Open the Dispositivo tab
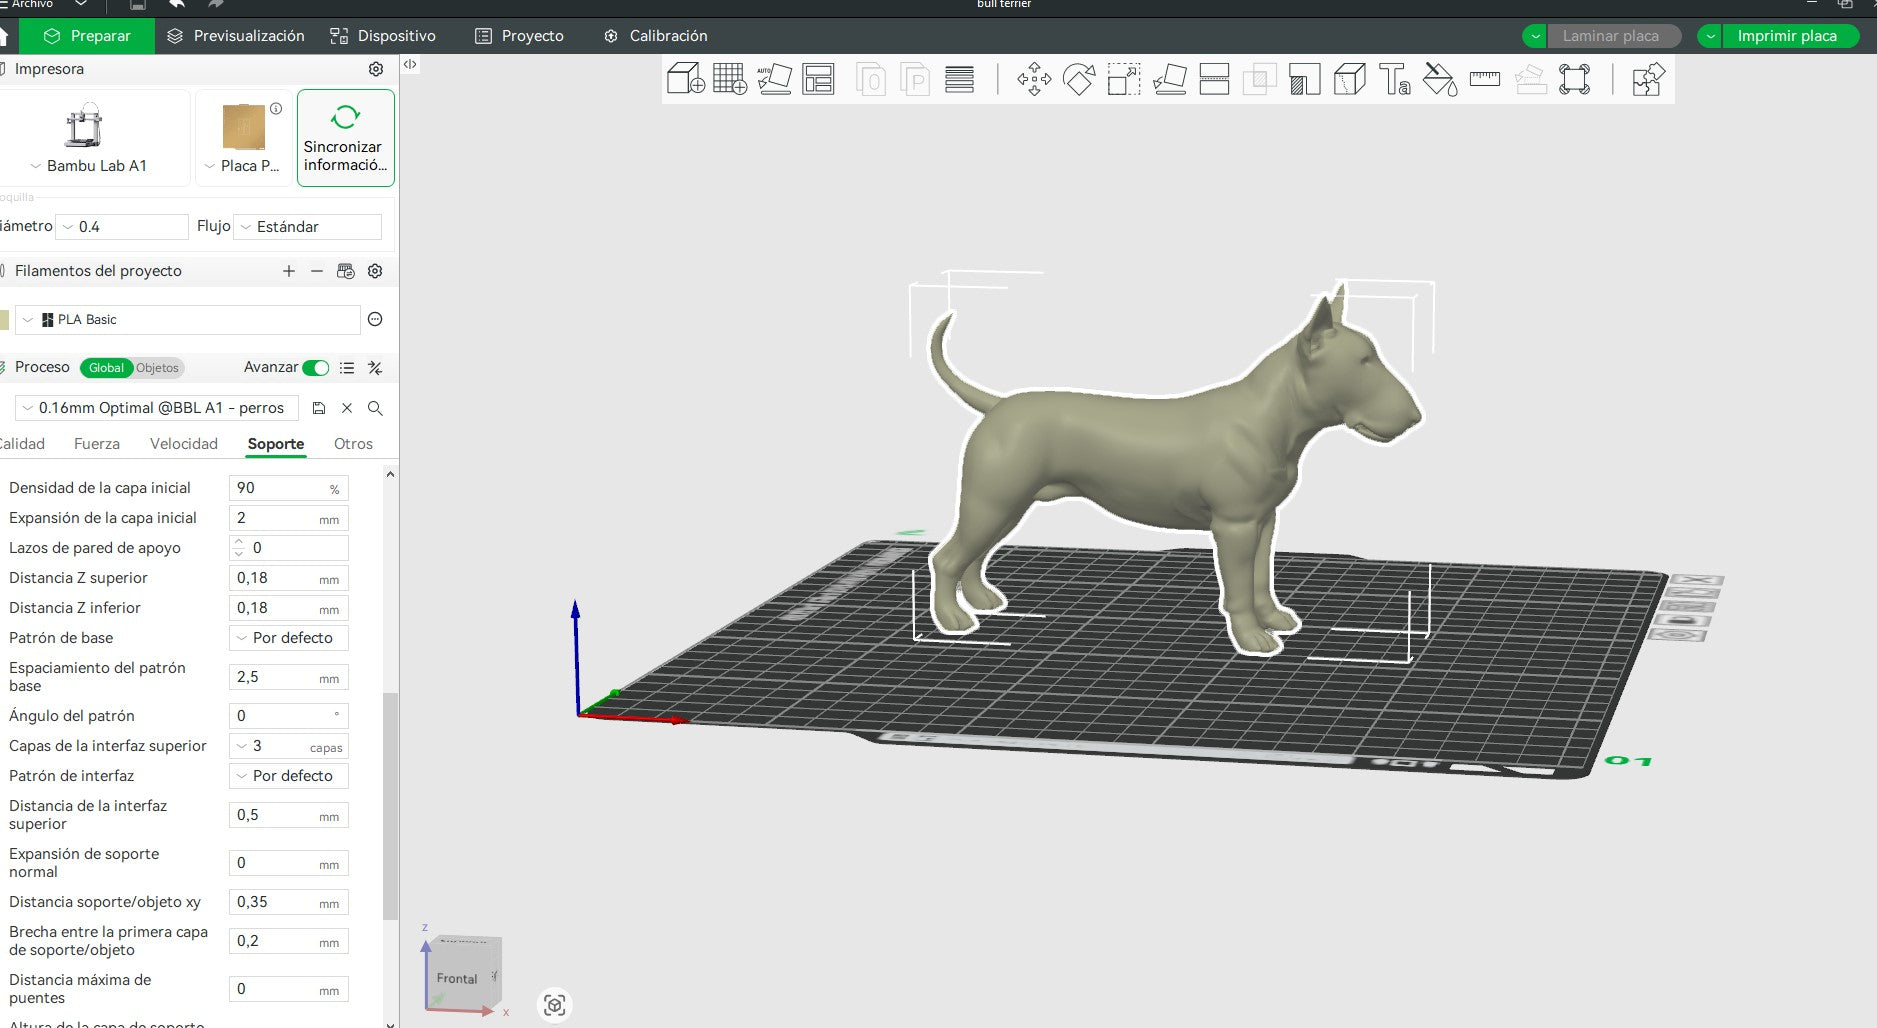The width and height of the screenshot is (1877, 1028). tap(383, 36)
